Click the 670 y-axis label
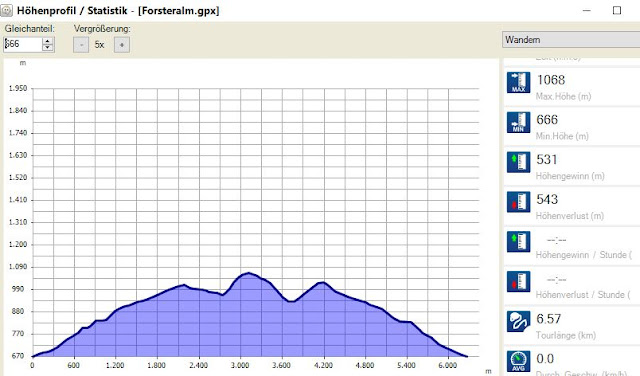This screenshot has width=640, height=376. [17, 356]
